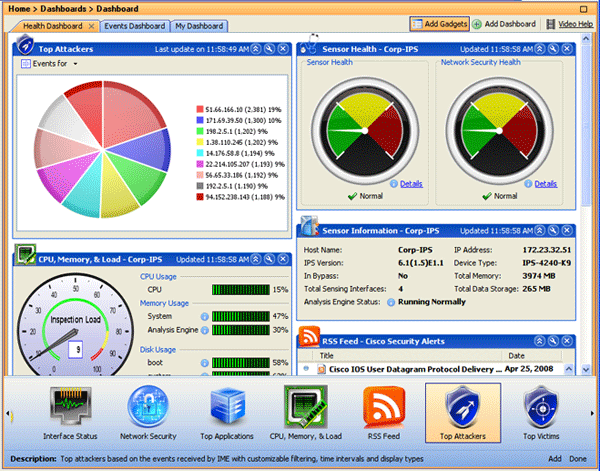
Task: Click blue swatch for 171.69.39.50
Action: pyautogui.click(x=200, y=120)
